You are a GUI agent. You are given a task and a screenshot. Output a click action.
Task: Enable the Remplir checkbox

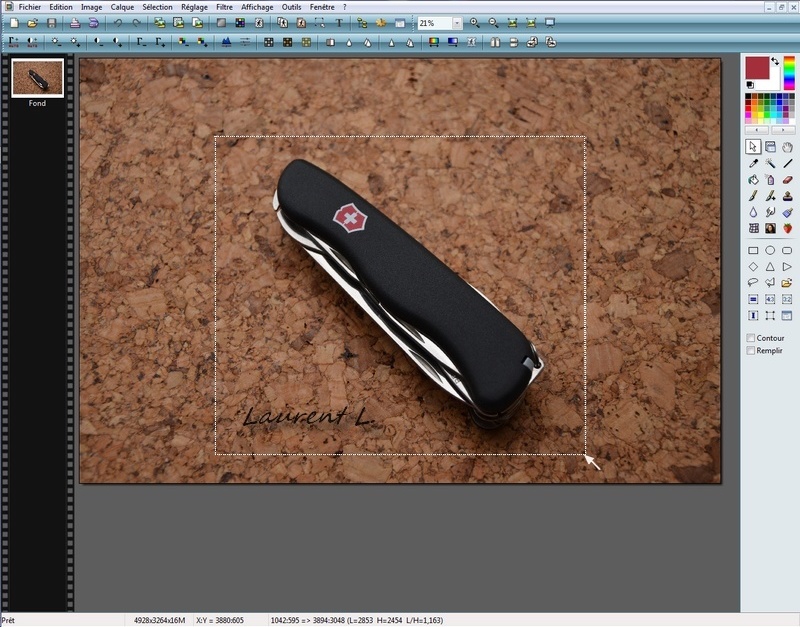751,350
